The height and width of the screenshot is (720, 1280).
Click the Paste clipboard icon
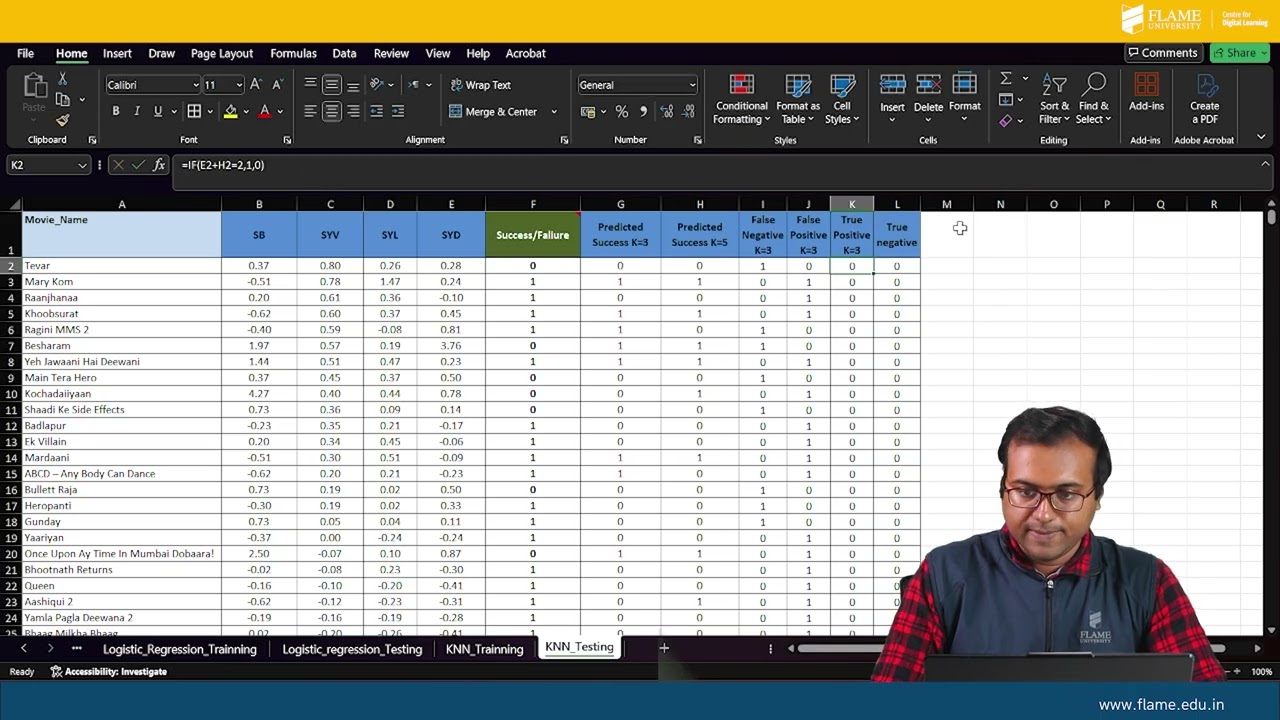click(34, 87)
